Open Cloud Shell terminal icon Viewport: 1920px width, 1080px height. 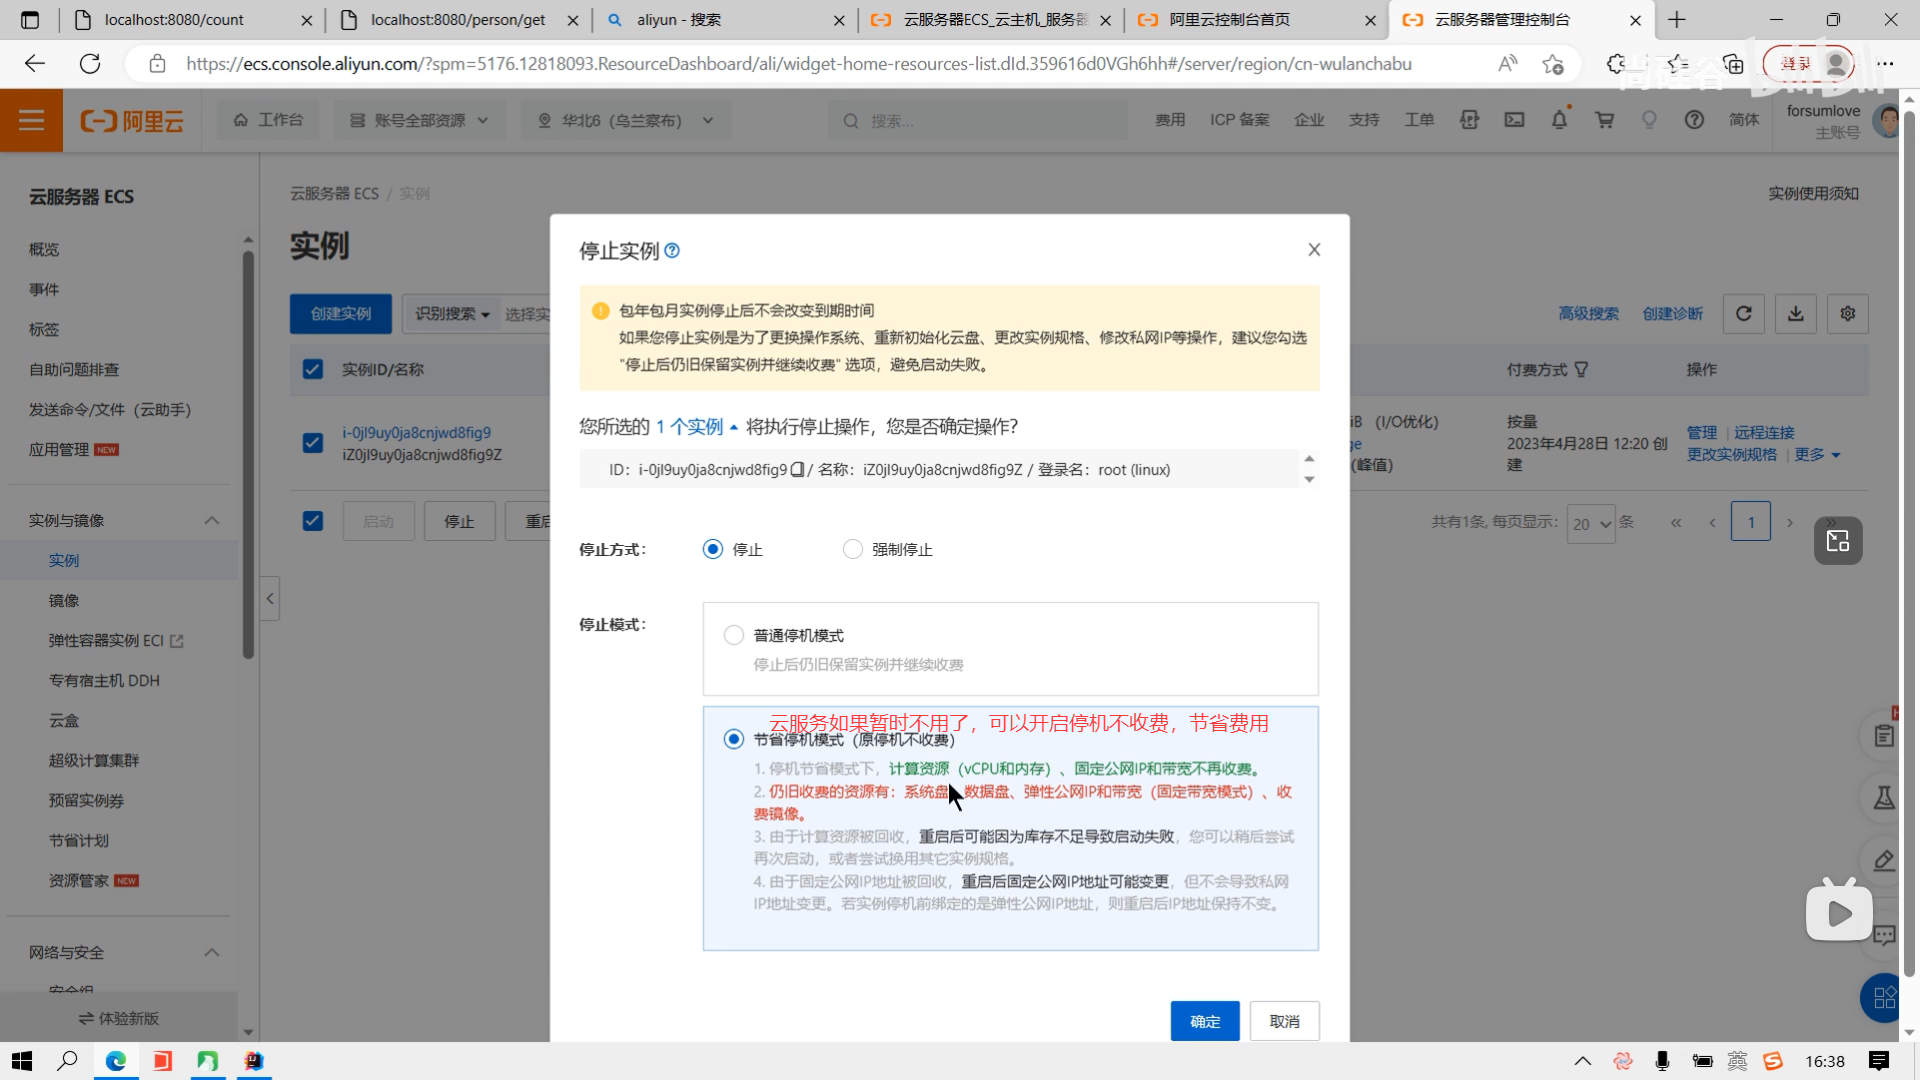[1514, 120]
